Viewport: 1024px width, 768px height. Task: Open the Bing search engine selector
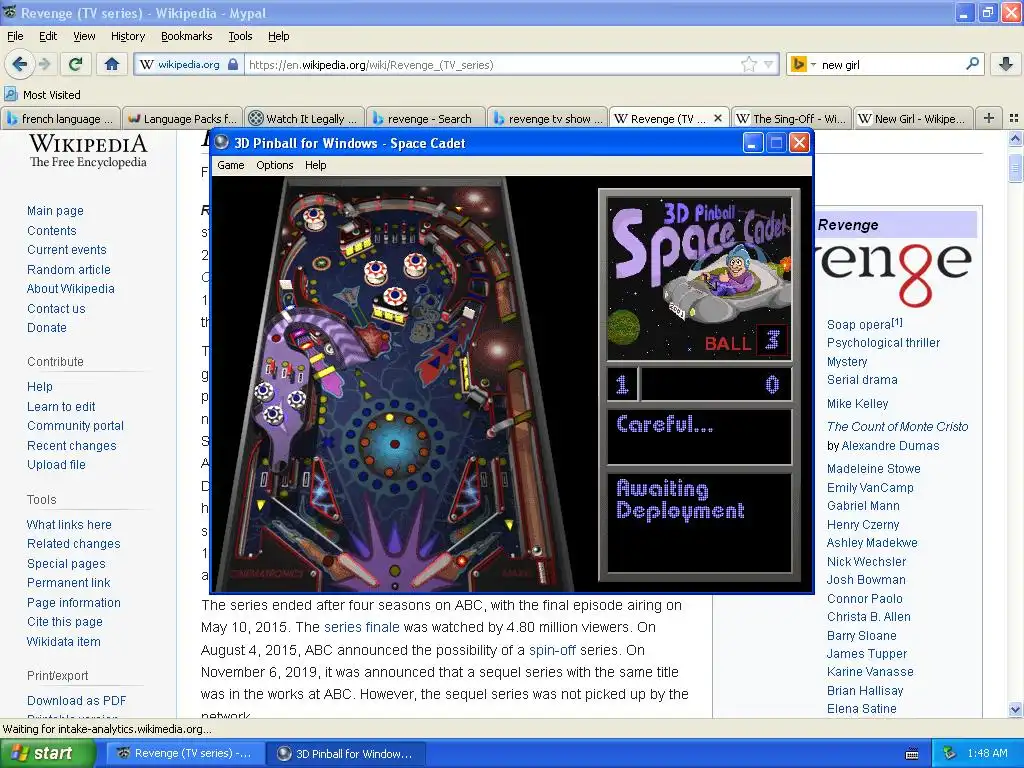coord(804,65)
